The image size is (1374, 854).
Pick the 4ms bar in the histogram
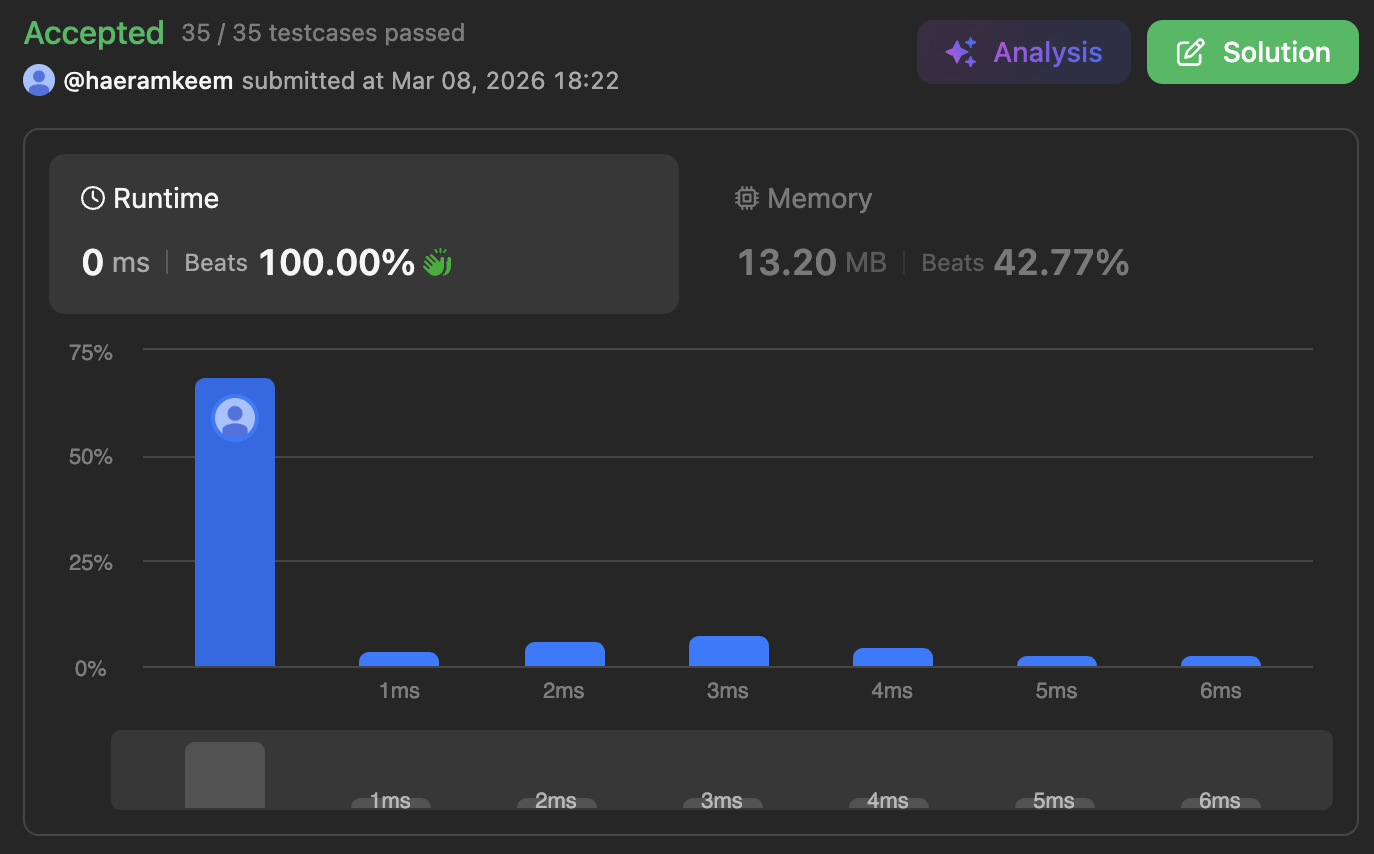pos(893,657)
